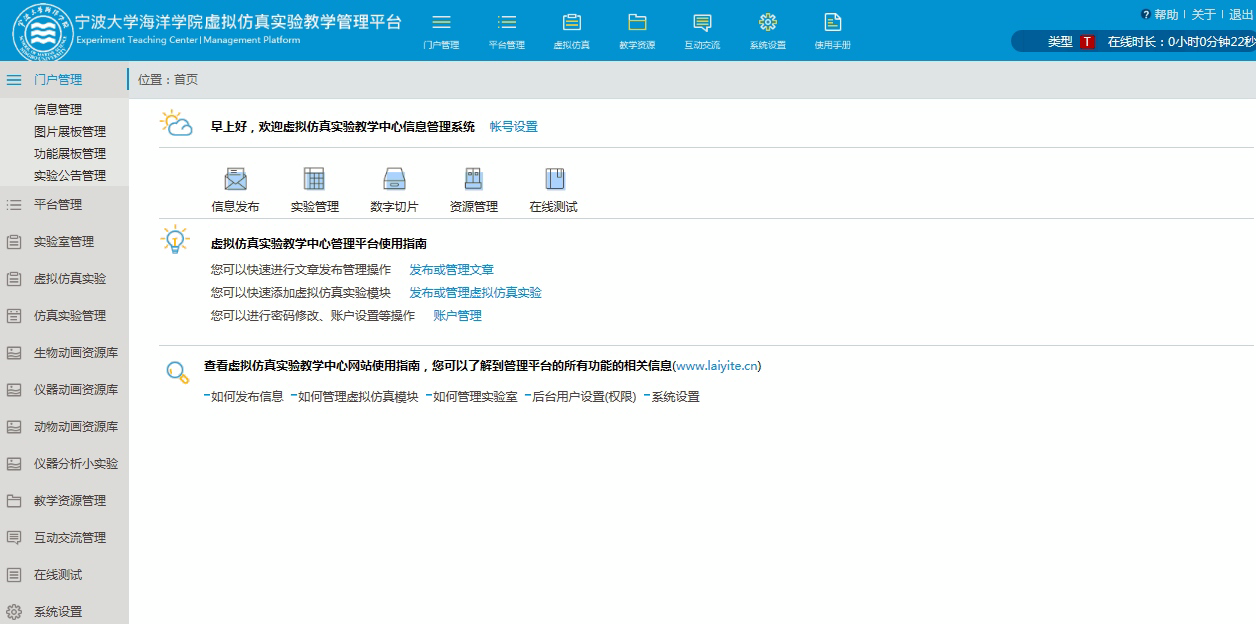Click the 数字切片 shortcut icon
1256x624 pixels.
[x=394, y=180]
